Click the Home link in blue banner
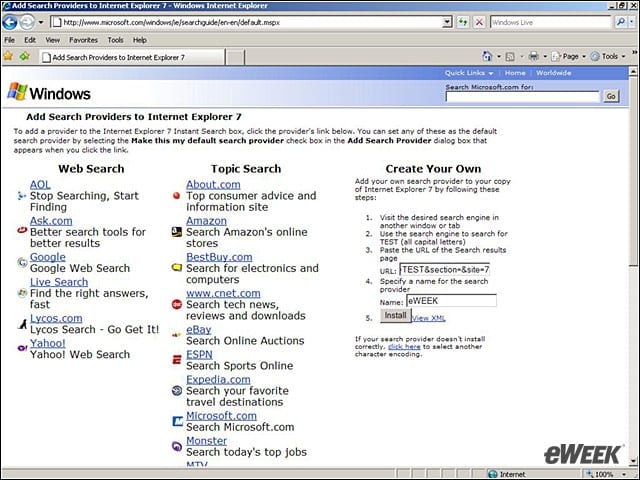The width and height of the screenshot is (640, 480). pyautogui.click(x=515, y=73)
